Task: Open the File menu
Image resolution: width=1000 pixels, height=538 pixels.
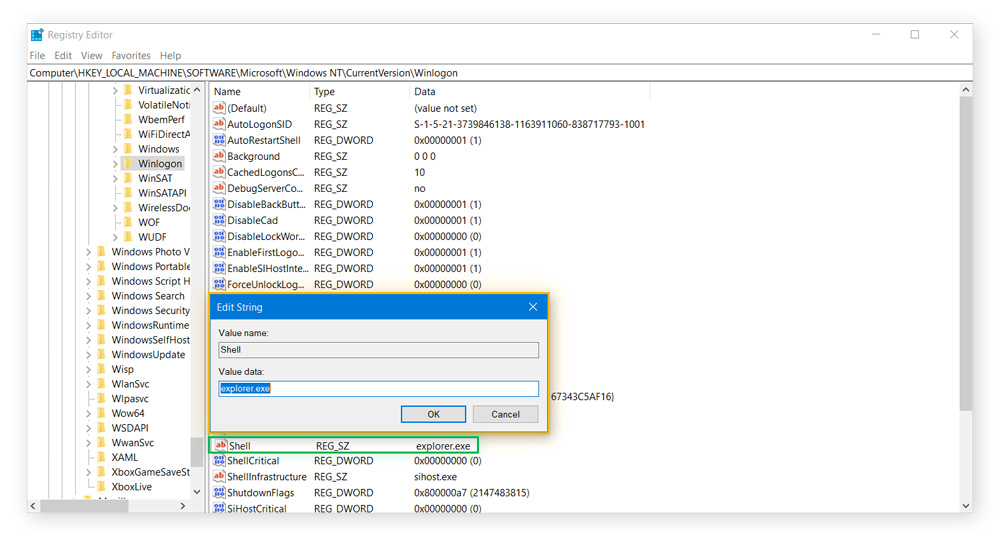Action: 37,56
